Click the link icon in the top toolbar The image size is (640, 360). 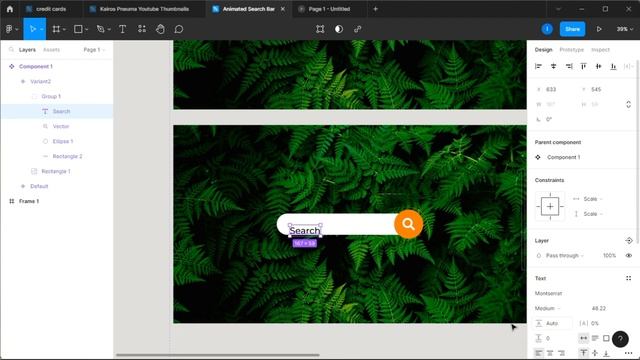[x=358, y=29]
